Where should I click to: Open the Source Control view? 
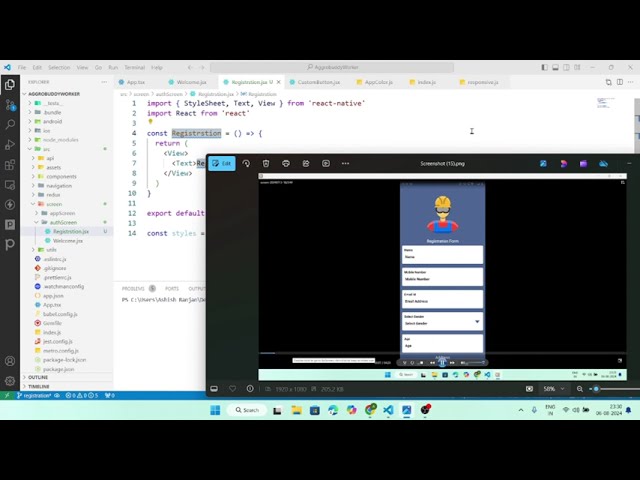point(10,104)
